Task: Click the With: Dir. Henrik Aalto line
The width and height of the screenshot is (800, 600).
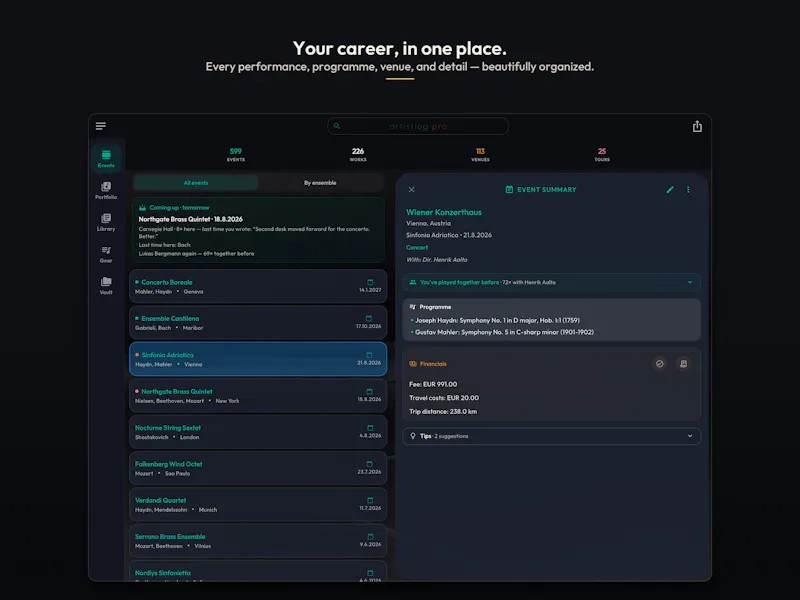Action: 437,260
